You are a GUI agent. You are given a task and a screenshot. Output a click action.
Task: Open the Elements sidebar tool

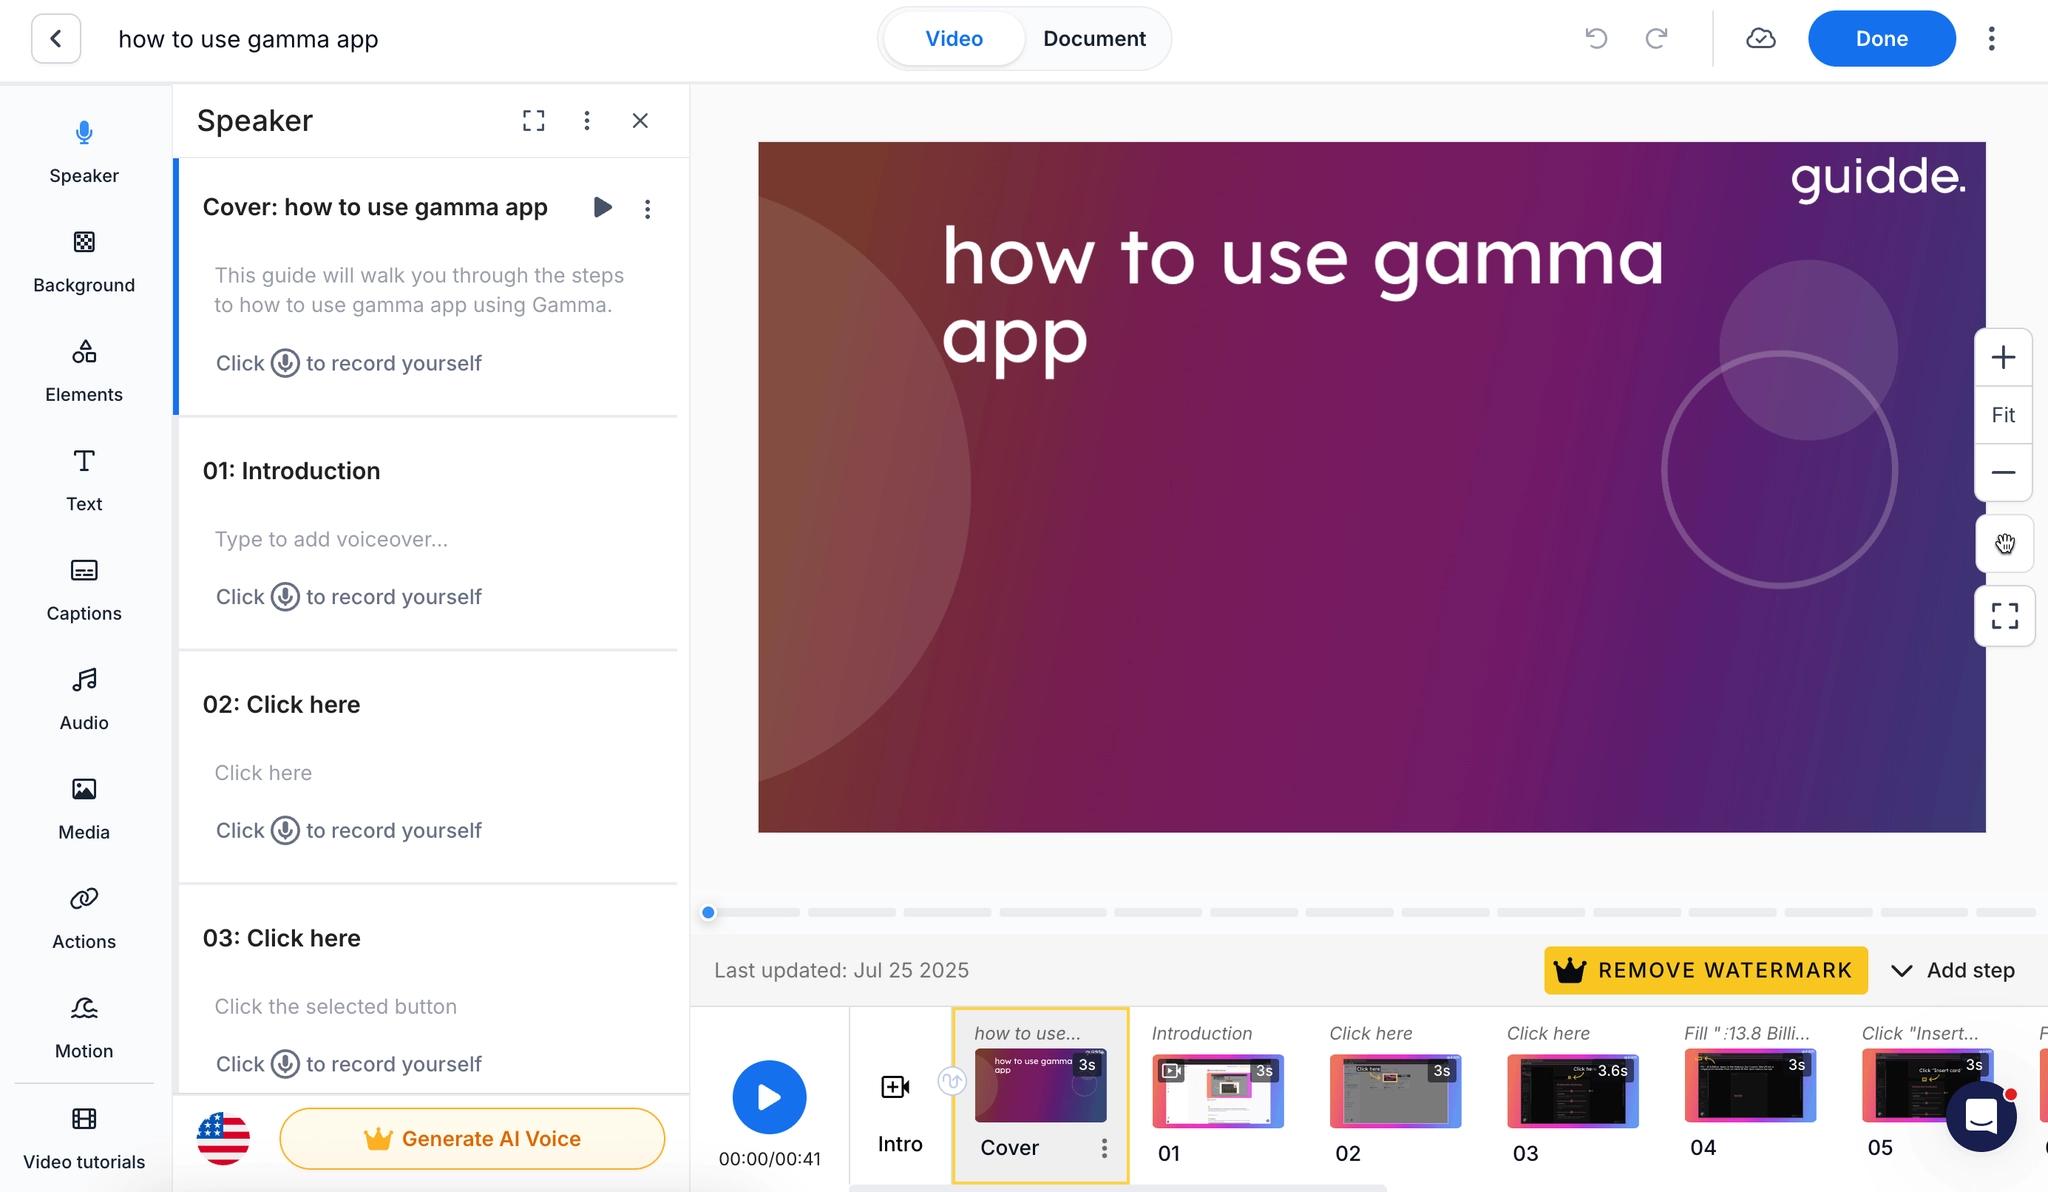(84, 371)
